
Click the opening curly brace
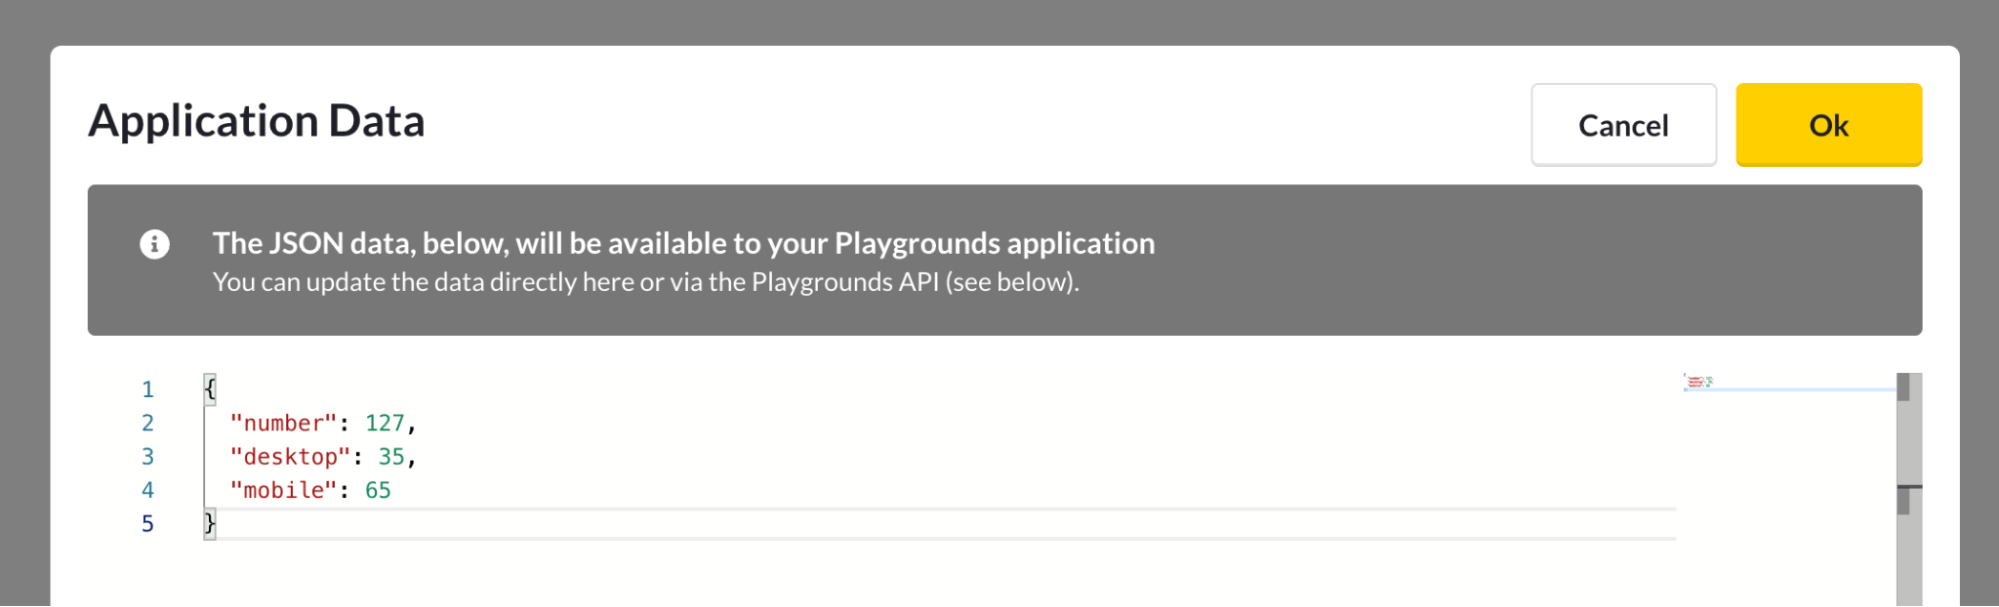pos(210,389)
